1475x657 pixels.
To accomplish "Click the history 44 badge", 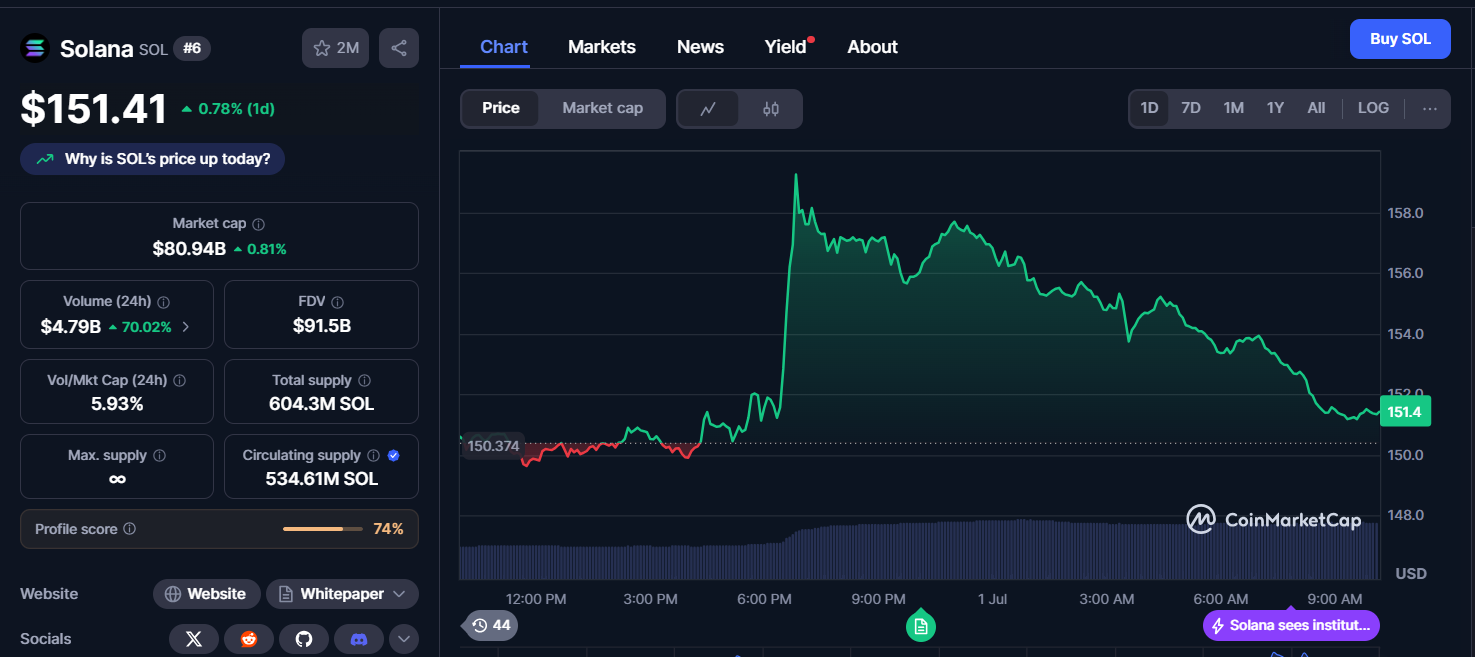I will click(491, 626).
